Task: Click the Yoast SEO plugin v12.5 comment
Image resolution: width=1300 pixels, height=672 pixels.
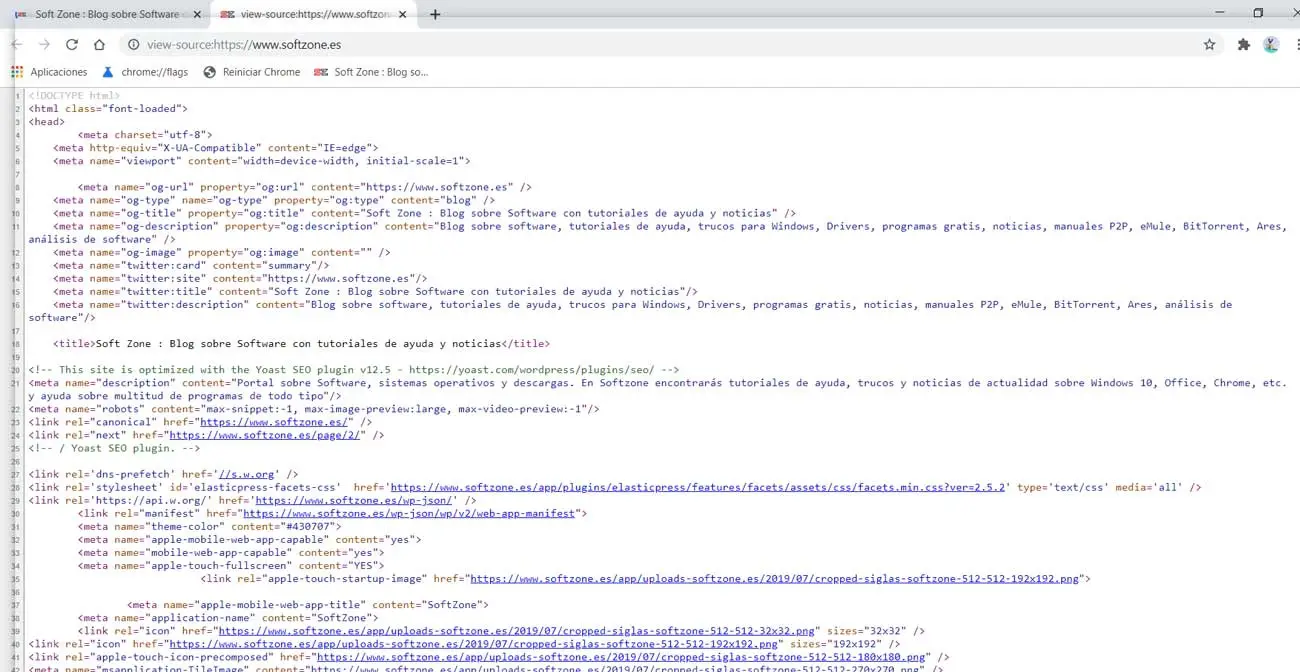Action: [354, 370]
